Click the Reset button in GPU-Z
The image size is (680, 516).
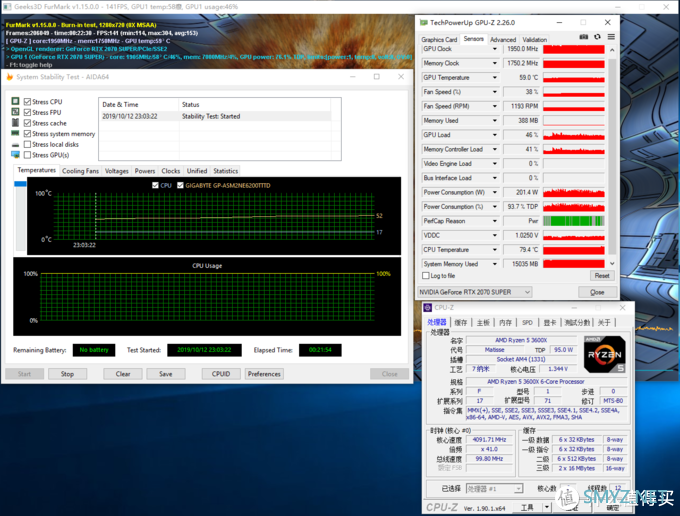[602, 275]
